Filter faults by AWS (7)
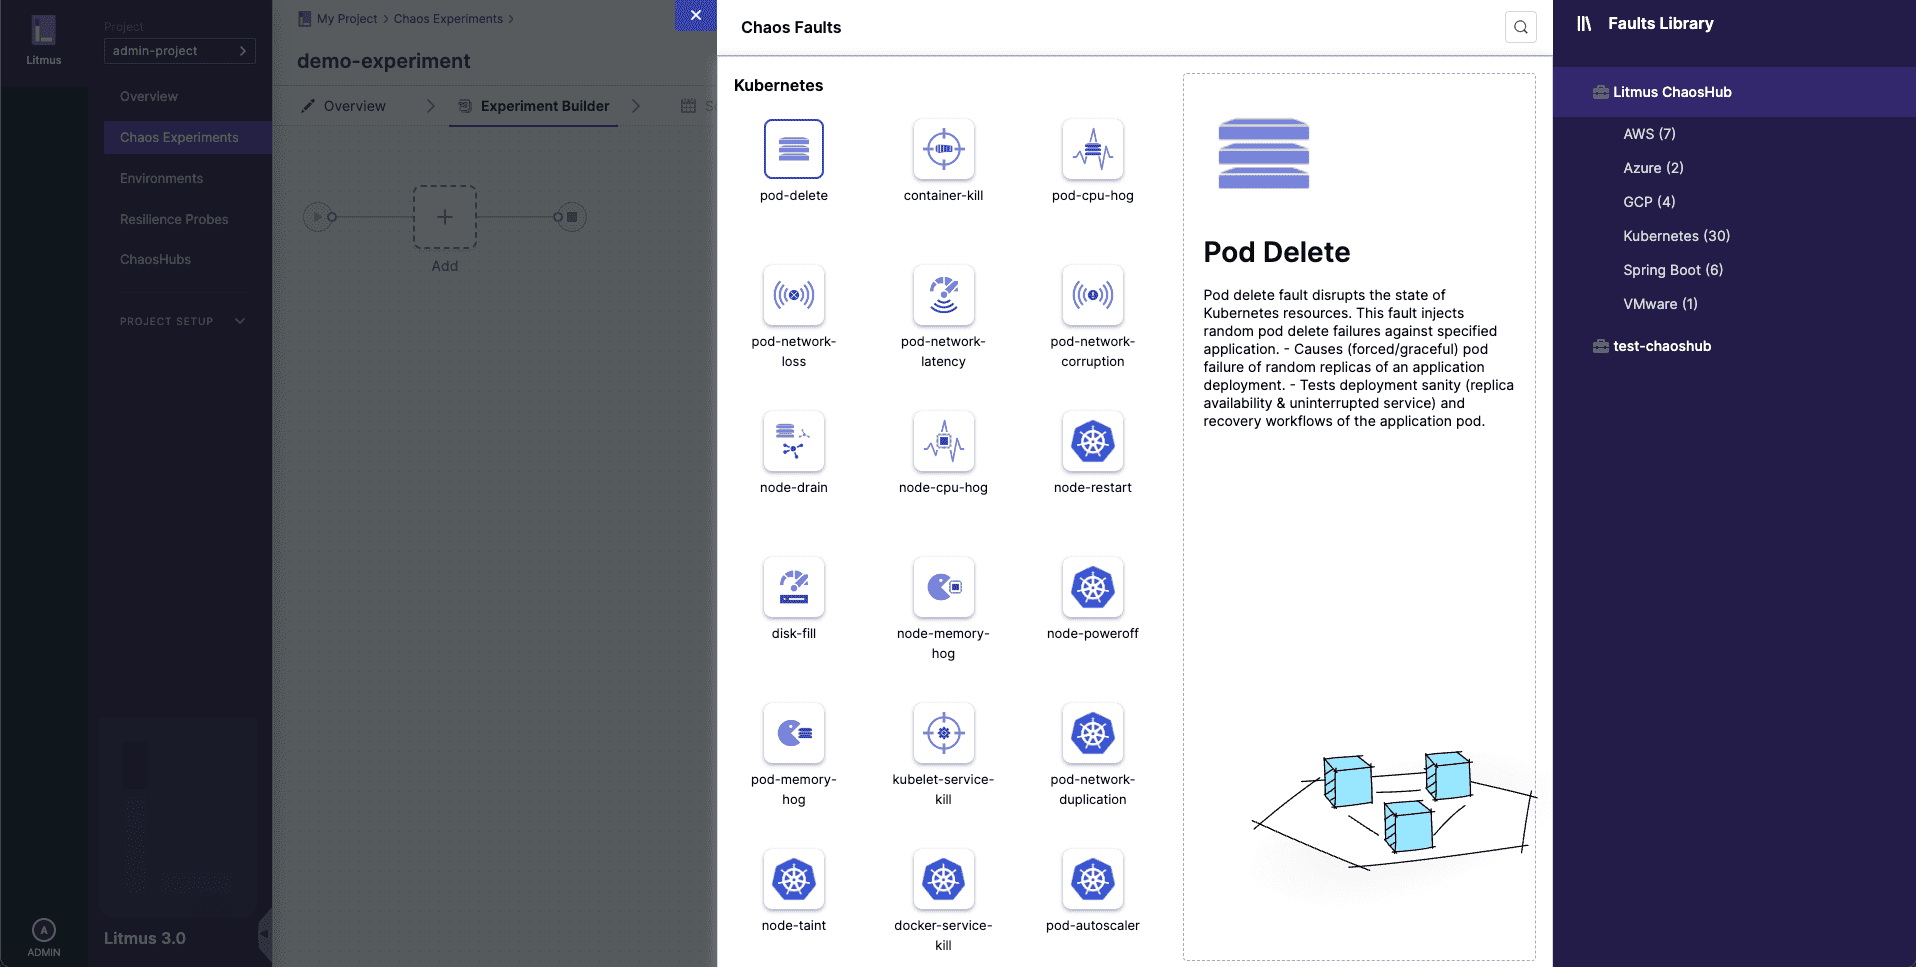1916x967 pixels. click(1649, 134)
